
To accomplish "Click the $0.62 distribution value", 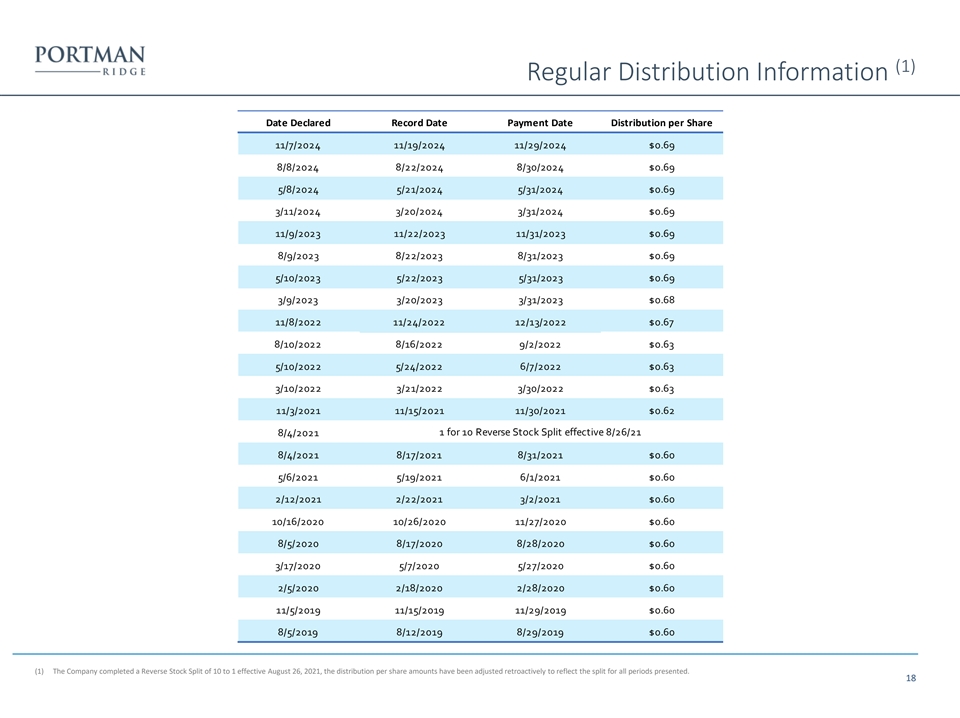I will point(662,411).
